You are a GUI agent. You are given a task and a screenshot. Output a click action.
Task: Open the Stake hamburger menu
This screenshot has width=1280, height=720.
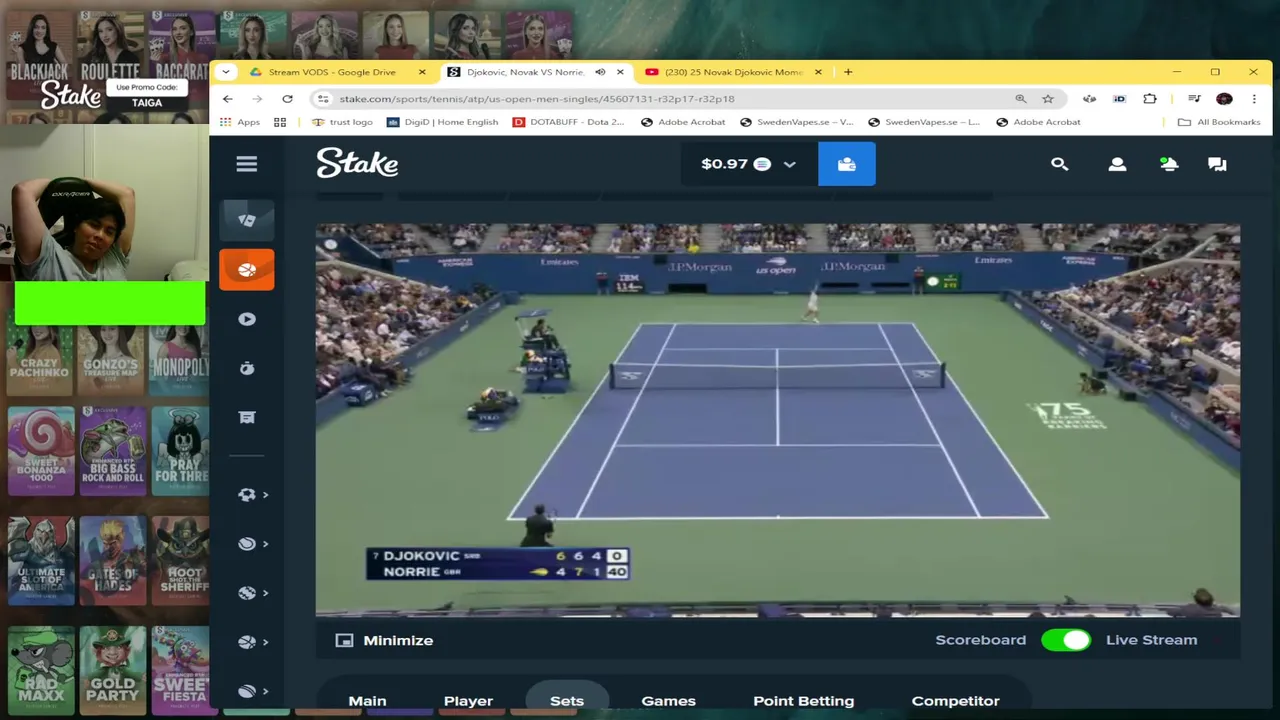[247, 164]
